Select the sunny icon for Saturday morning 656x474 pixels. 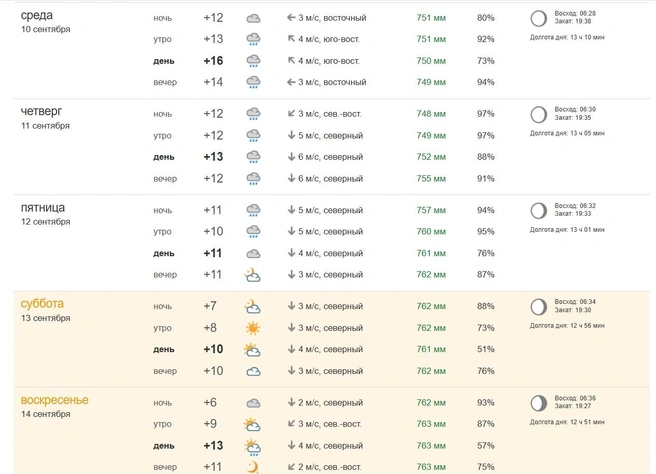pyautogui.click(x=253, y=328)
